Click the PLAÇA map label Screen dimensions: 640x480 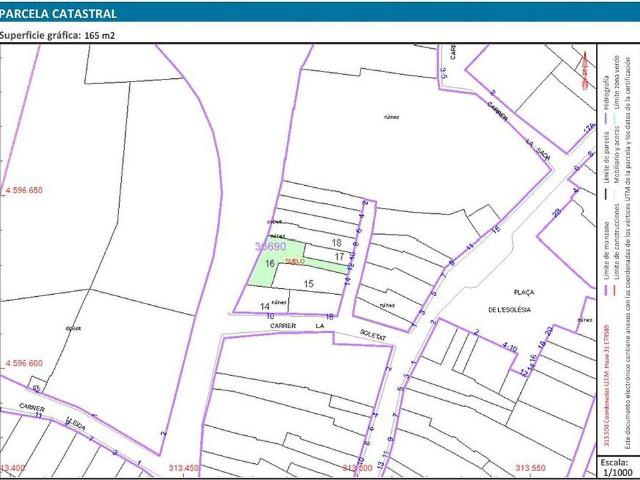(524, 292)
